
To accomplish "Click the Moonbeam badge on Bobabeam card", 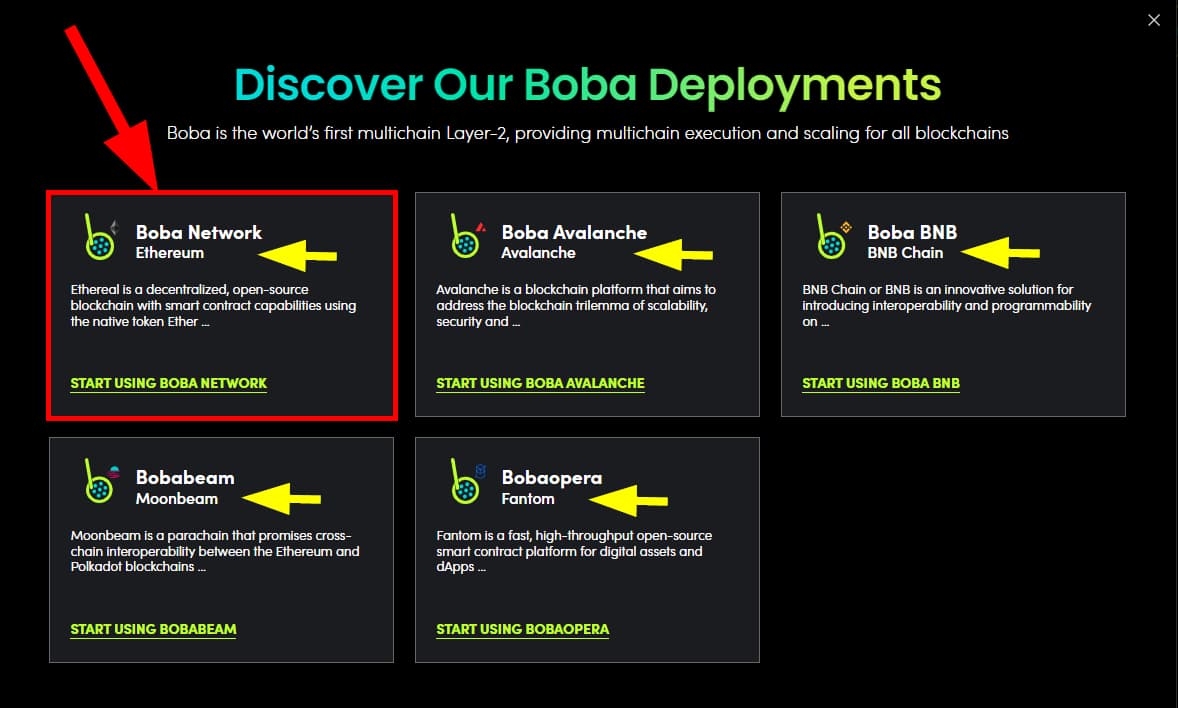I will [x=115, y=470].
